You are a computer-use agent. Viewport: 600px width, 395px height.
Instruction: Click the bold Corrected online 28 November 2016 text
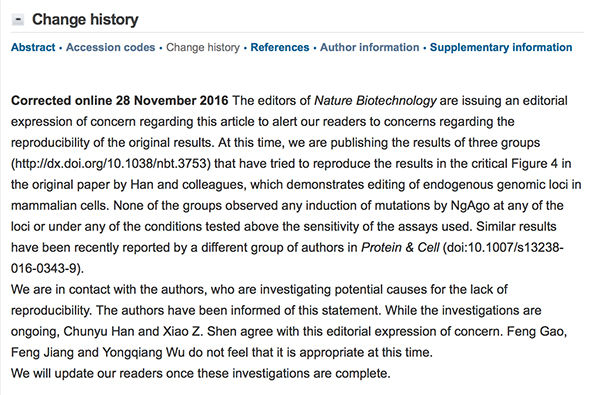119,101
